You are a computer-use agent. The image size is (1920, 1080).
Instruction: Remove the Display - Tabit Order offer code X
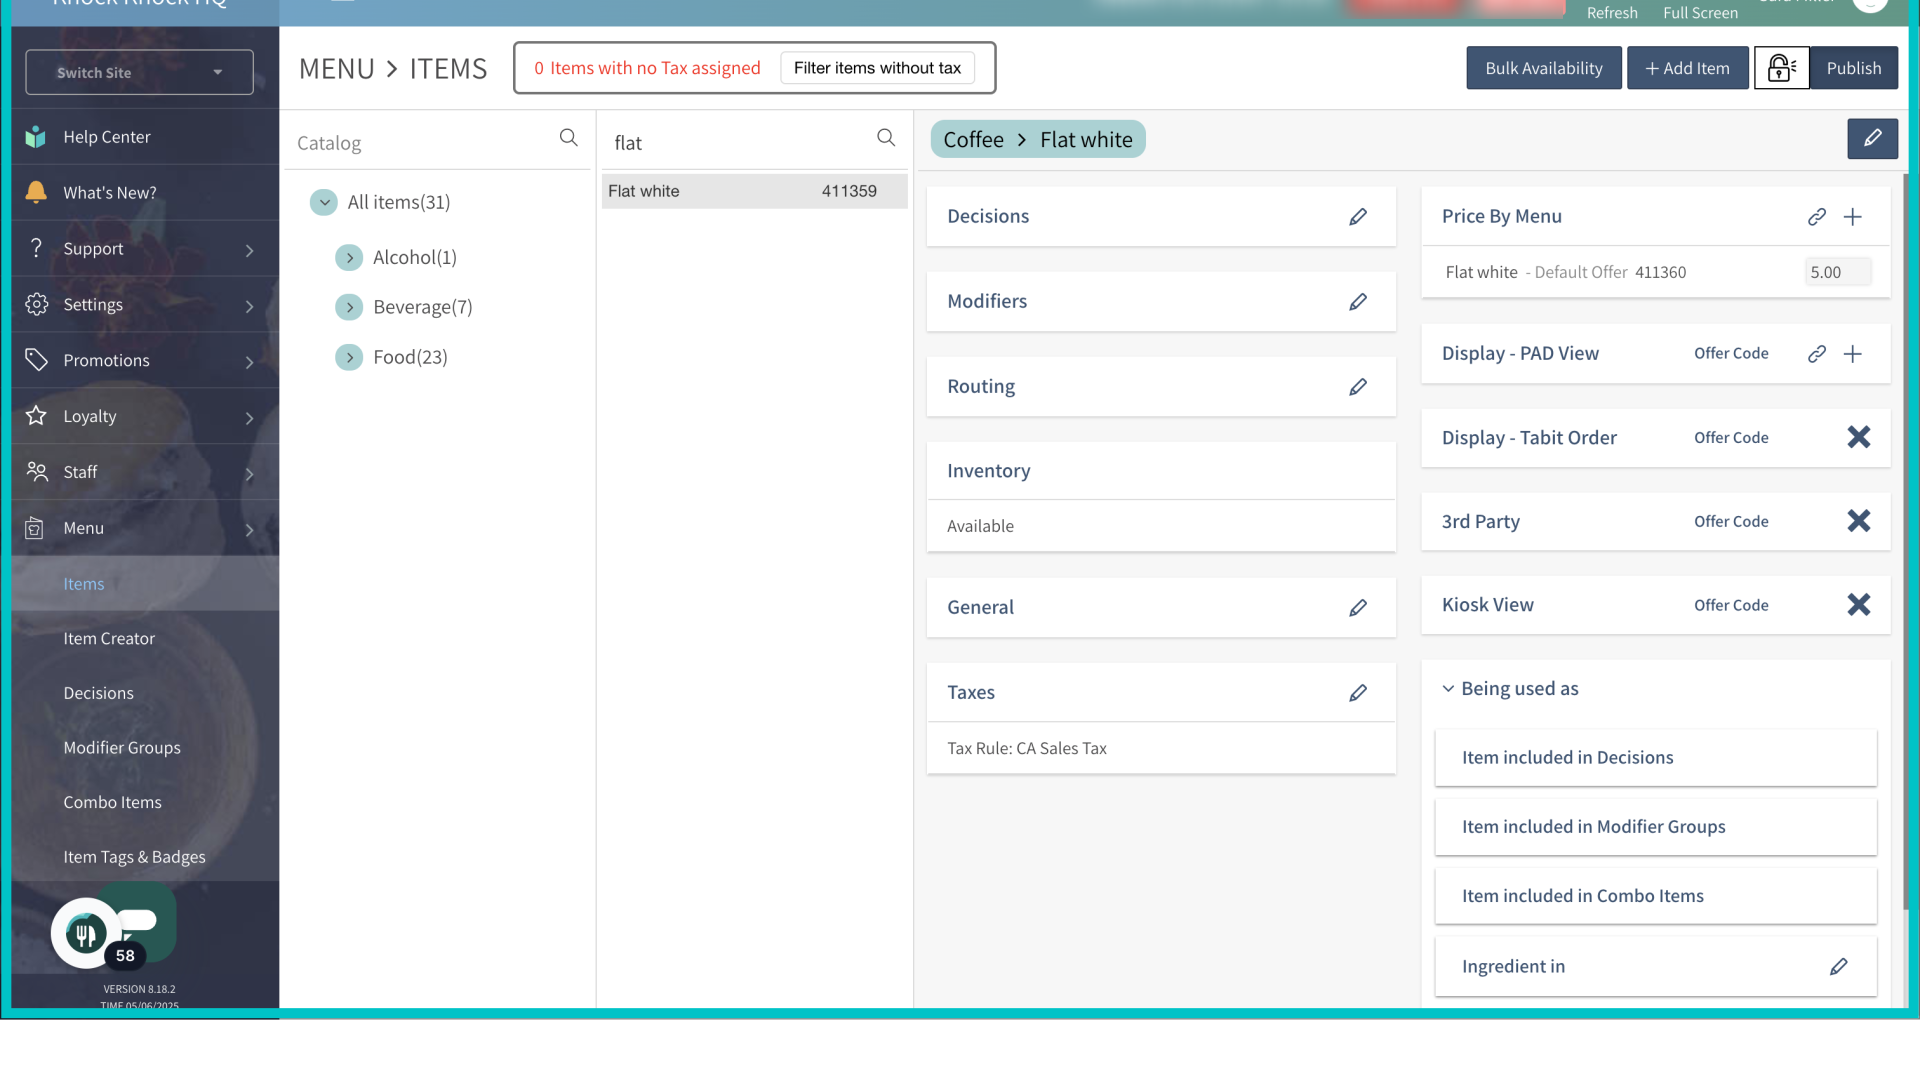1858,437
